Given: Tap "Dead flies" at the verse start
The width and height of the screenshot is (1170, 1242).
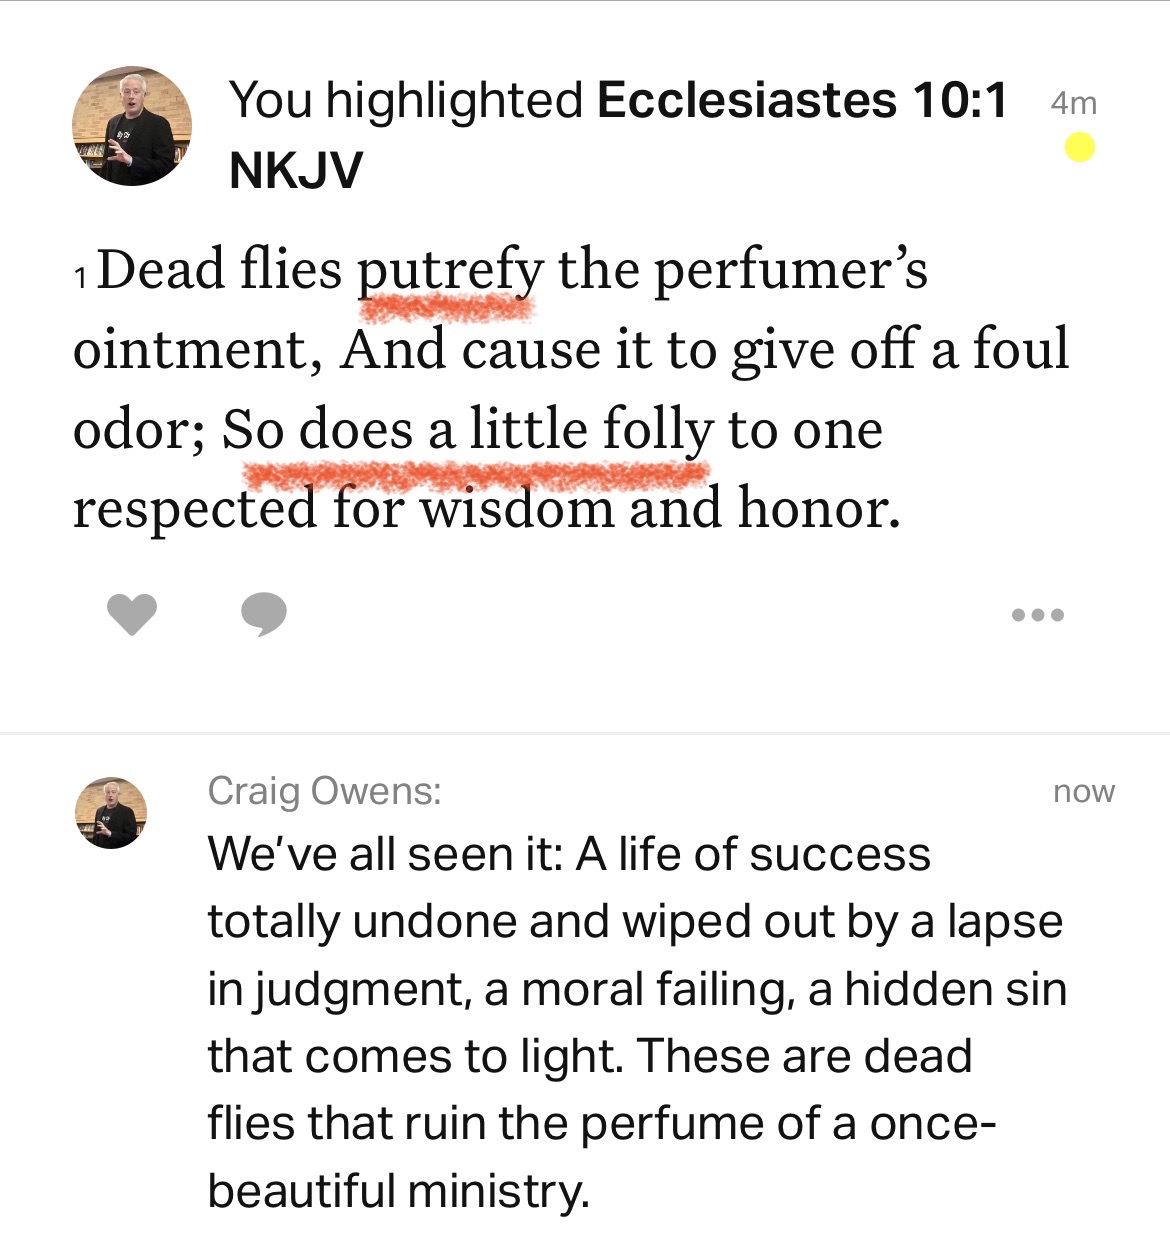Looking at the screenshot, I should [219, 270].
